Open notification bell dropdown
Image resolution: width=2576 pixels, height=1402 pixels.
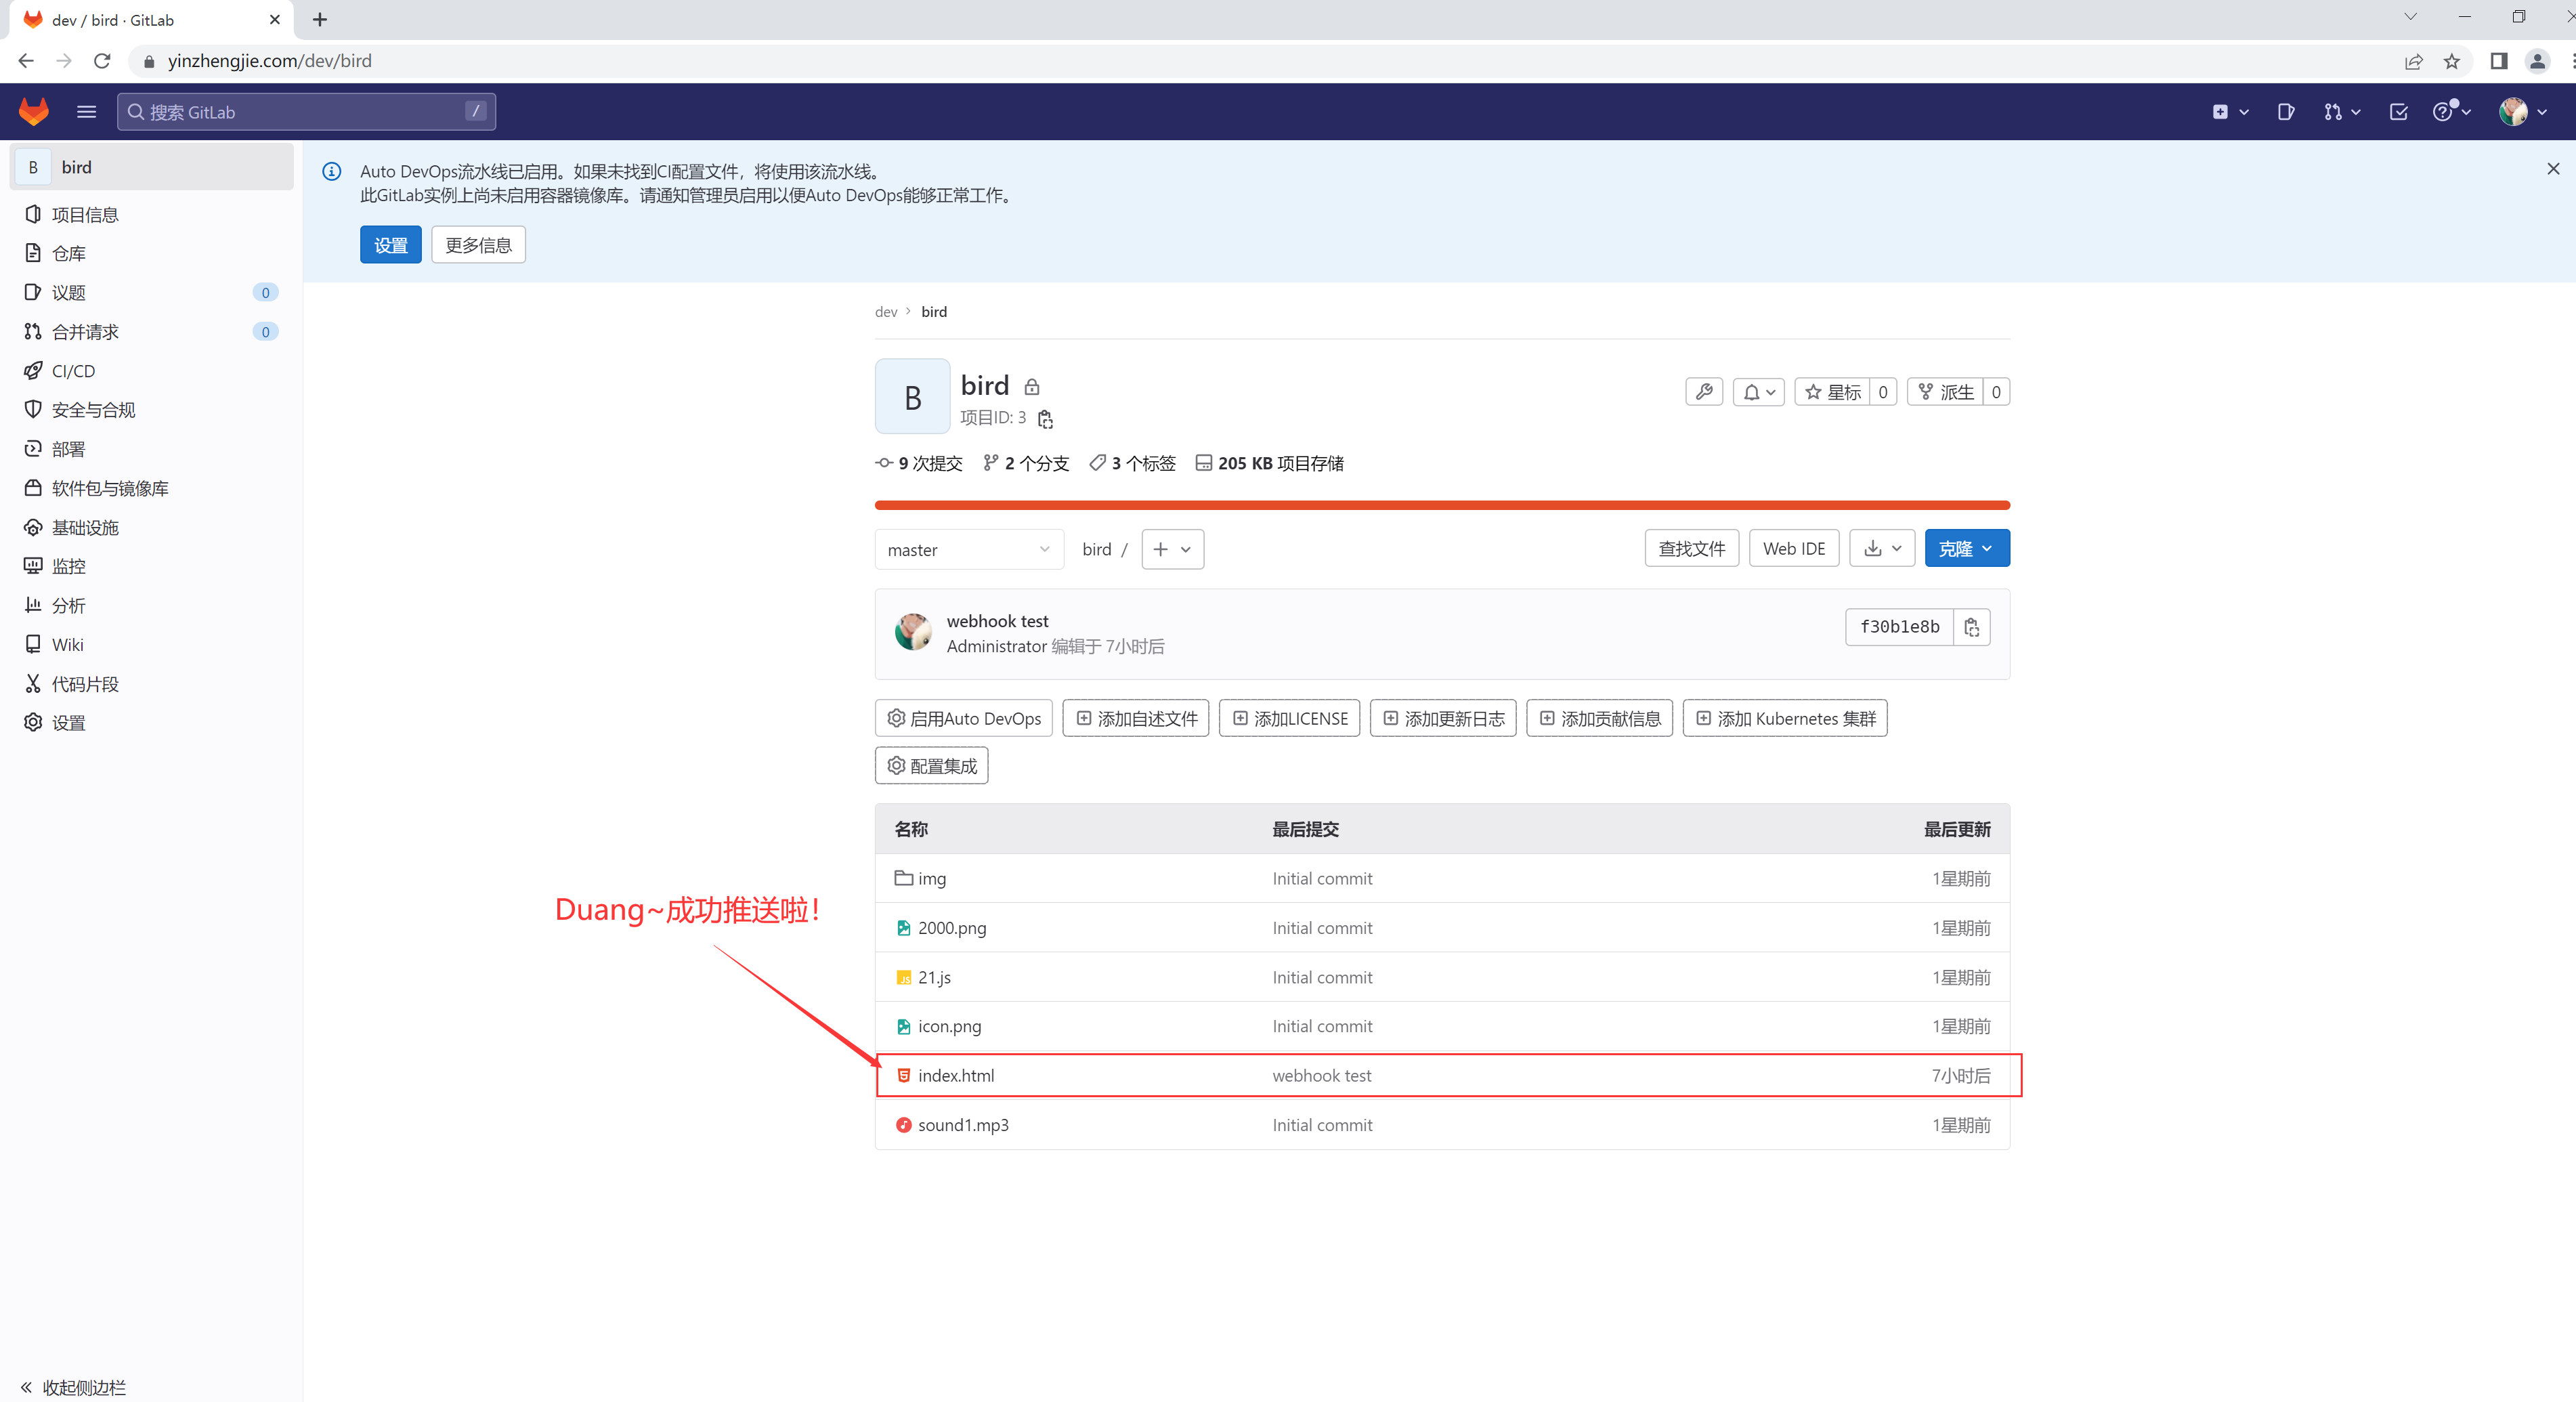click(1758, 392)
